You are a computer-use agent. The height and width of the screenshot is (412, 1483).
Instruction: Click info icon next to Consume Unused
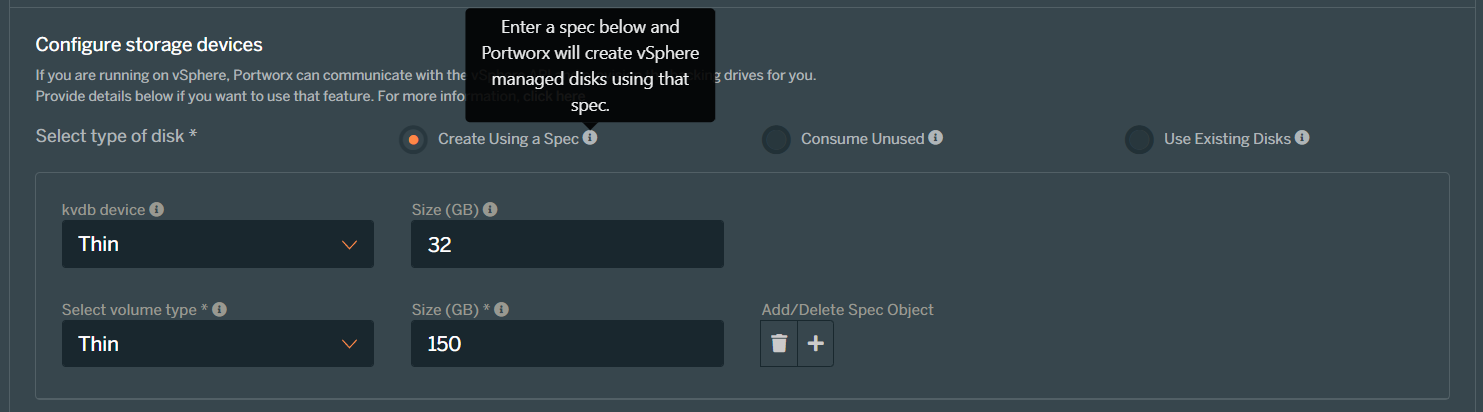click(935, 138)
